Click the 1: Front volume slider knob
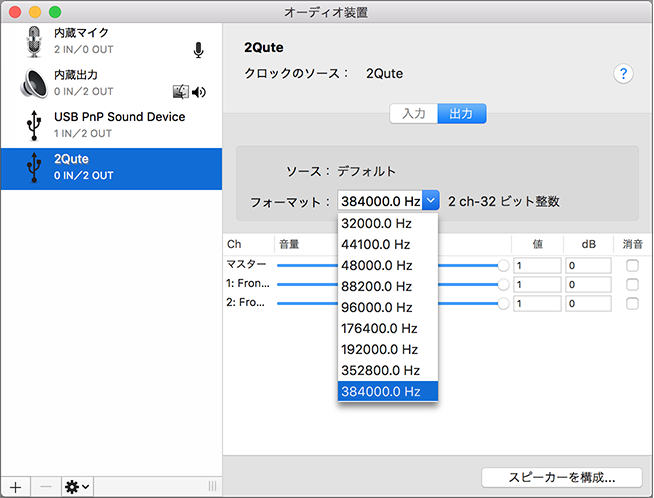 (x=503, y=284)
